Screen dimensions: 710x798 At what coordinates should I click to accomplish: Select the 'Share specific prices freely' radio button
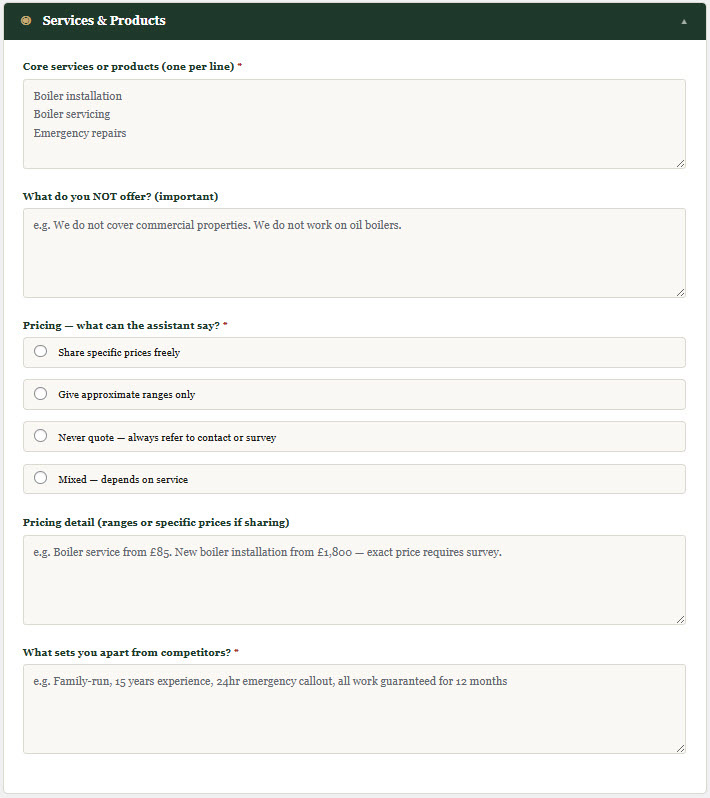[x=40, y=351]
